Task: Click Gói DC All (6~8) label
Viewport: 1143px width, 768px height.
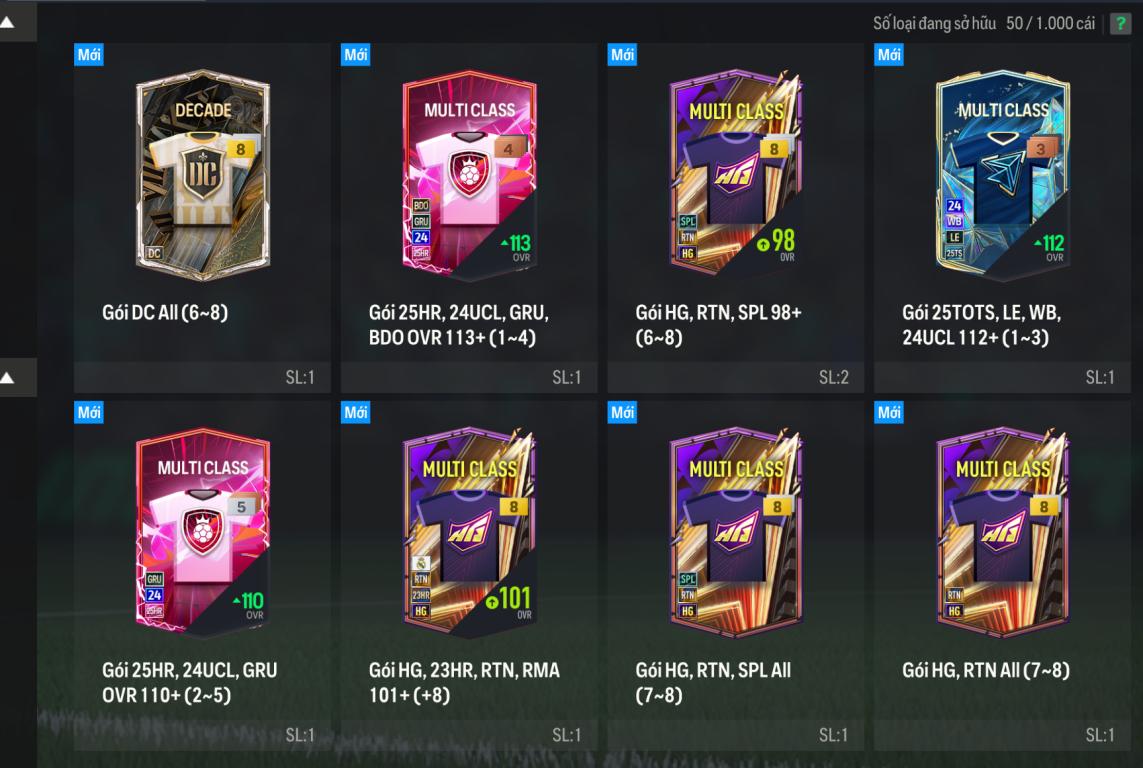Action: coord(165,313)
